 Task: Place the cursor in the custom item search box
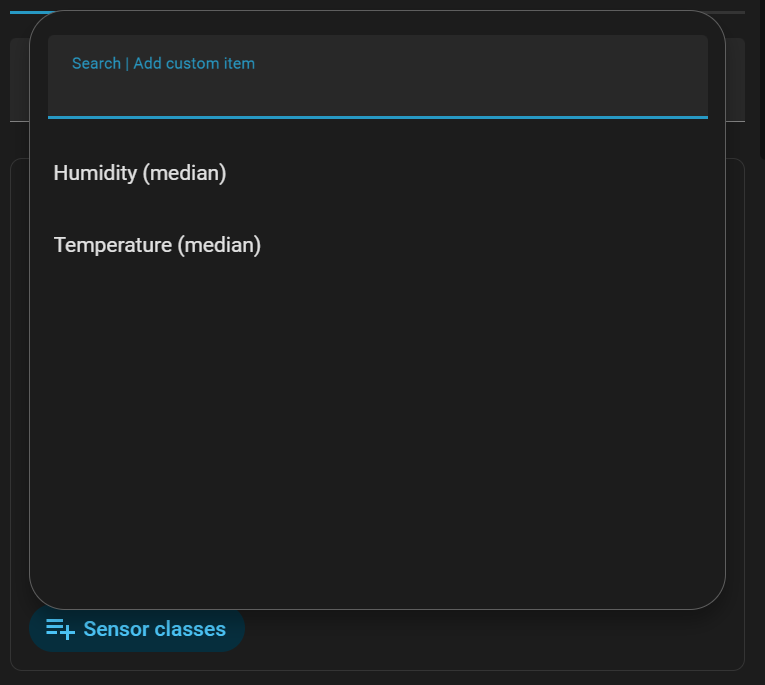click(377, 85)
